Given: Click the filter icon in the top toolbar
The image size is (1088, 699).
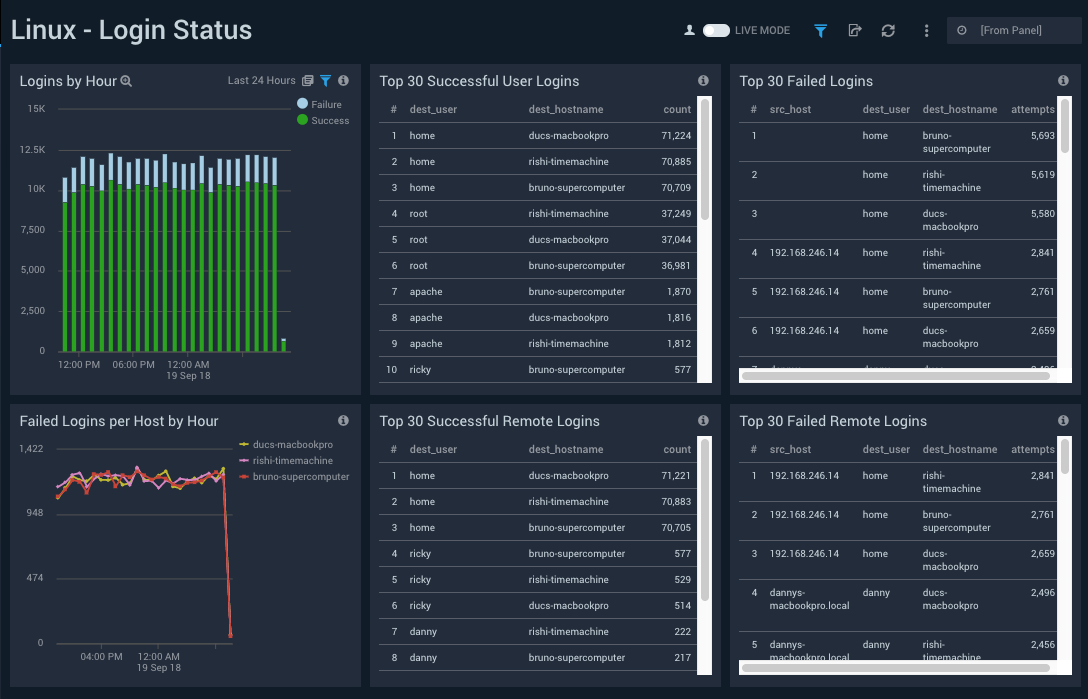Looking at the screenshot, I should [820, 31].
